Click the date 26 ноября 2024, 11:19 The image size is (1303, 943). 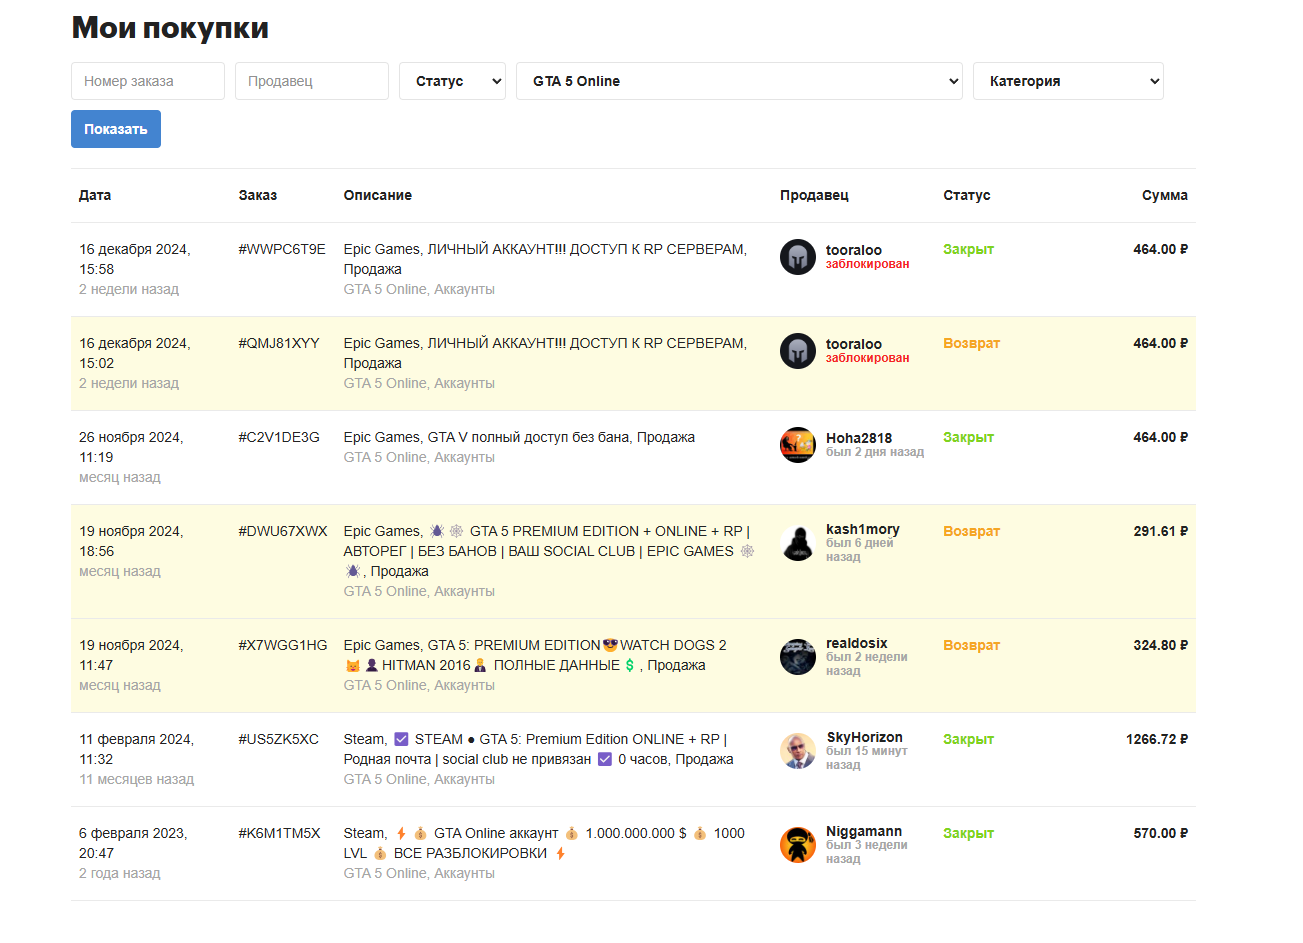point(131,447)
